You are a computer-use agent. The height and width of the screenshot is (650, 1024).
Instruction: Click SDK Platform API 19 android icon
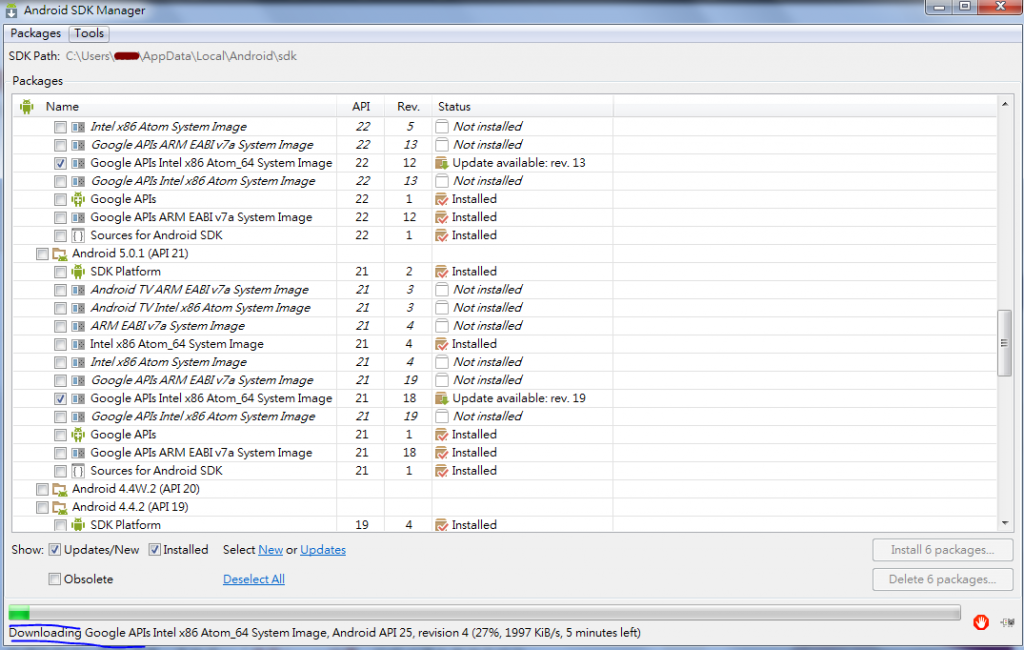point(78,525)
